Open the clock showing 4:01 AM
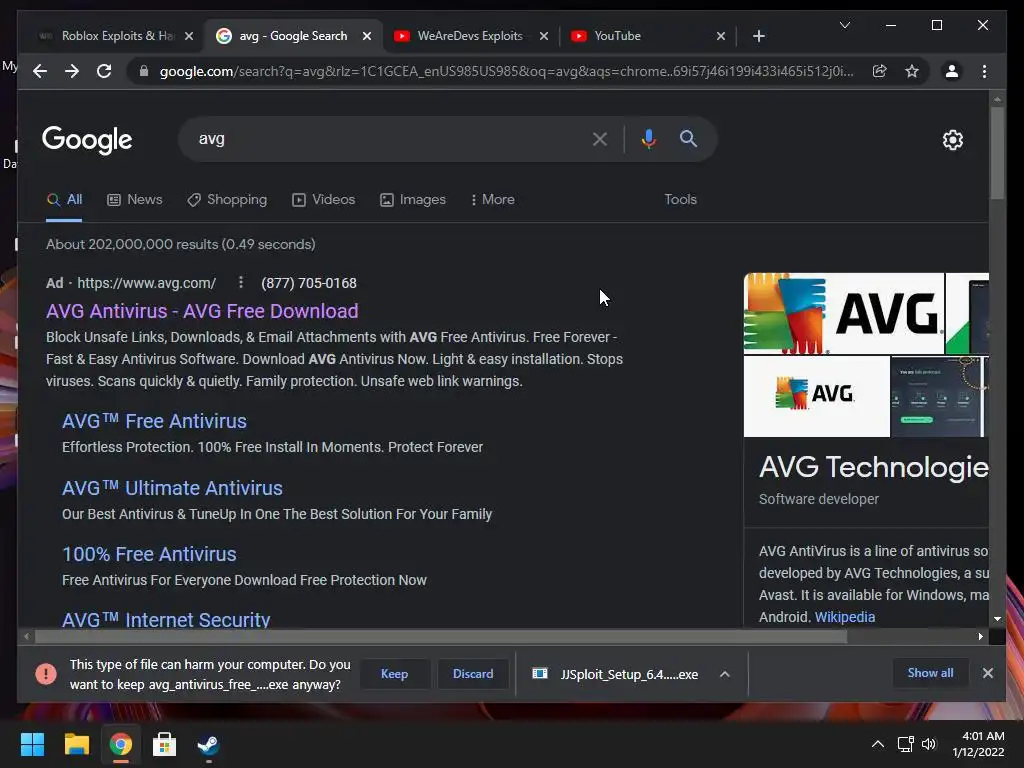Screen dimensions: 1024x768 click(978, 744)
